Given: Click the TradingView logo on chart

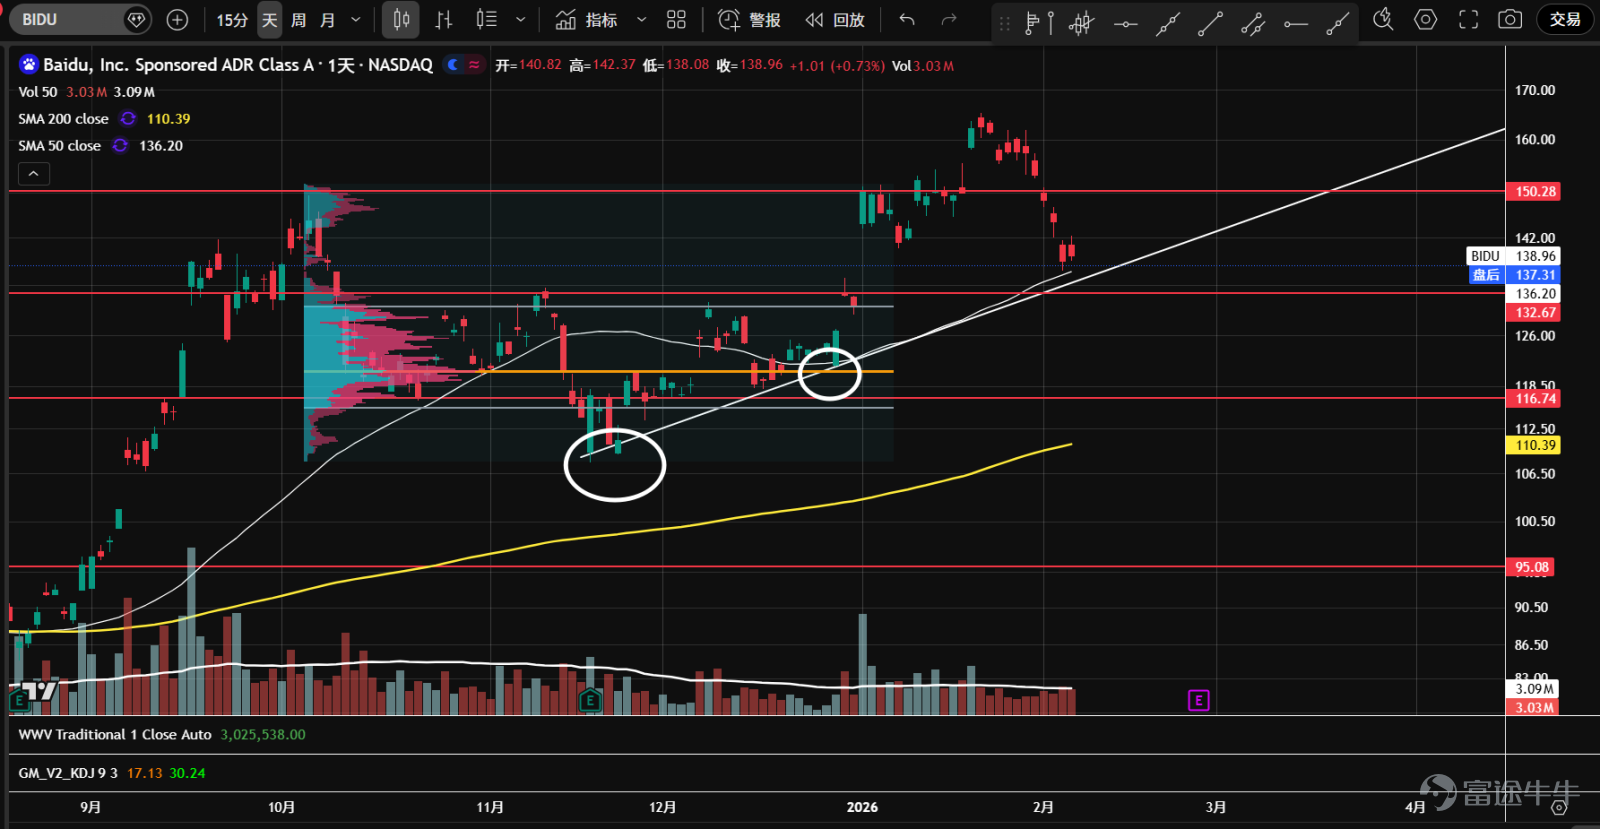Looking at the screenshot, I should point(38,690).
